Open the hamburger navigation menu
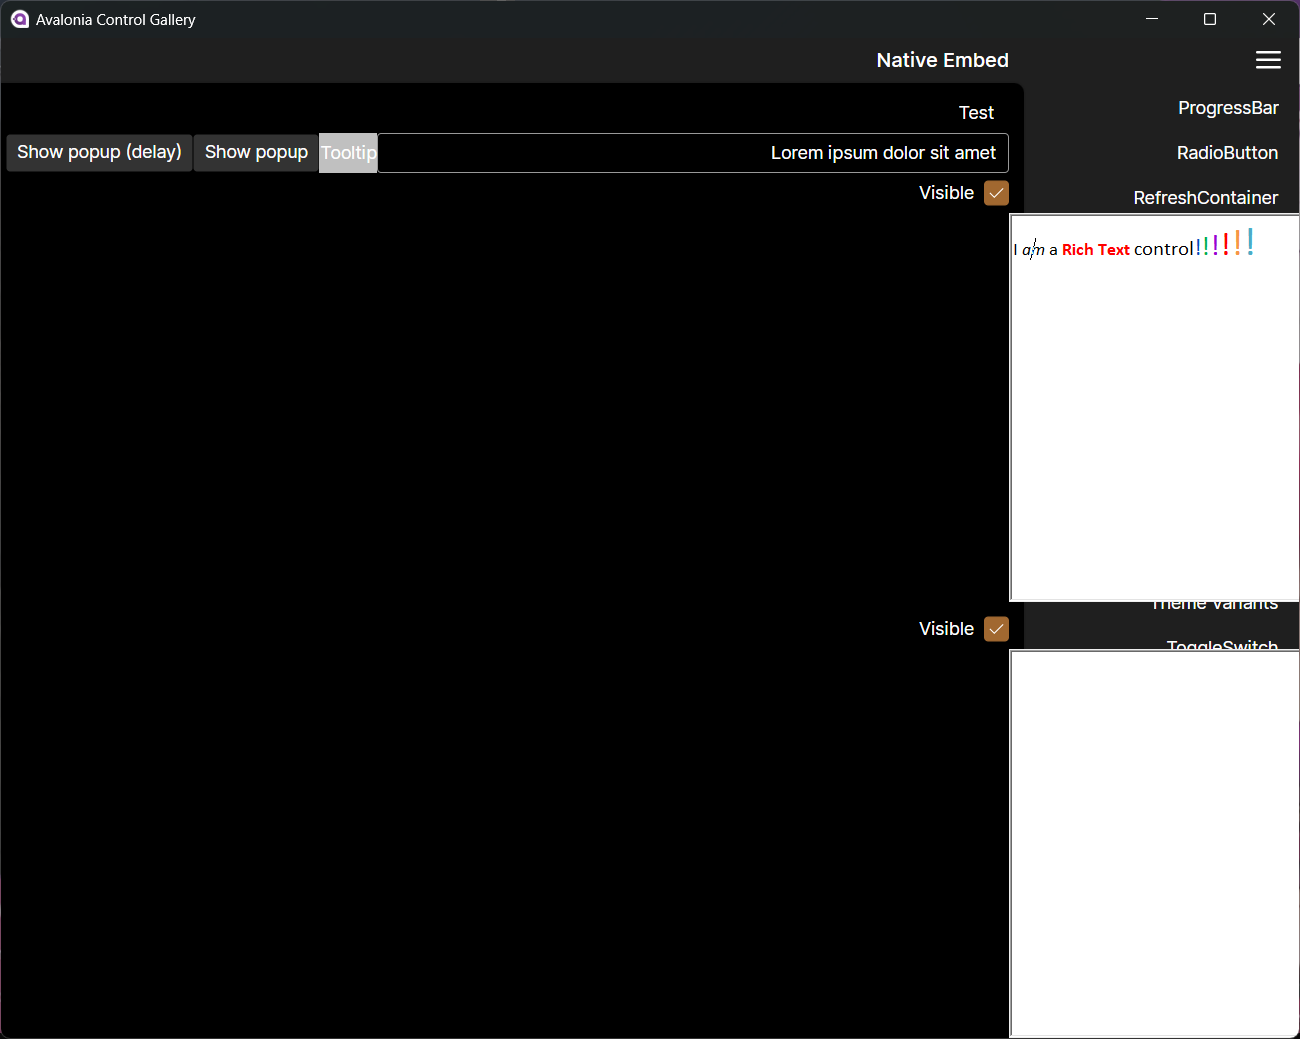Screen dimensions: 1300x1039 [x=1268, y=60]
